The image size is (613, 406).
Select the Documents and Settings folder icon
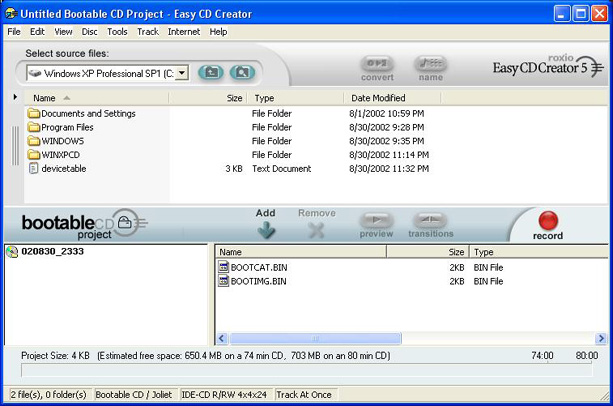pos(34,113)
